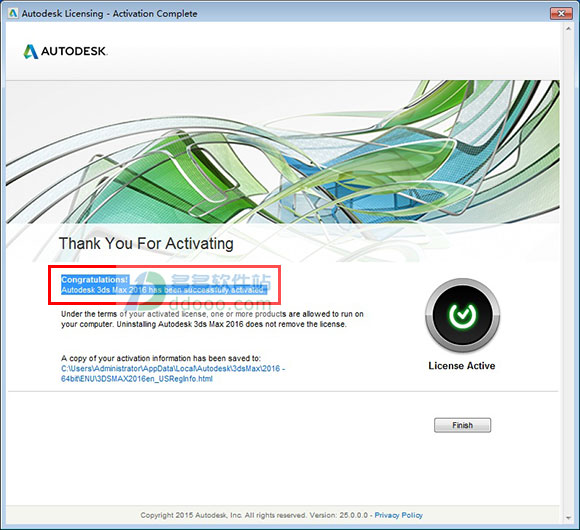Screen dimensions: 580x530
Task: Click the window title 'Autodesk Licensing - Activation Complete'
Action: (109, 14)
